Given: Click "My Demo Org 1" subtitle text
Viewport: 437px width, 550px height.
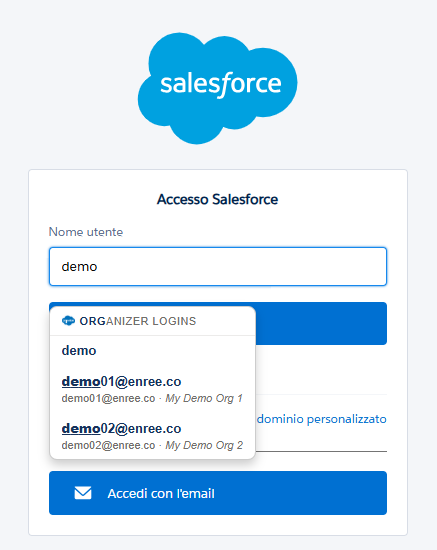Looking at the screenshot, I should coord(204,398).
